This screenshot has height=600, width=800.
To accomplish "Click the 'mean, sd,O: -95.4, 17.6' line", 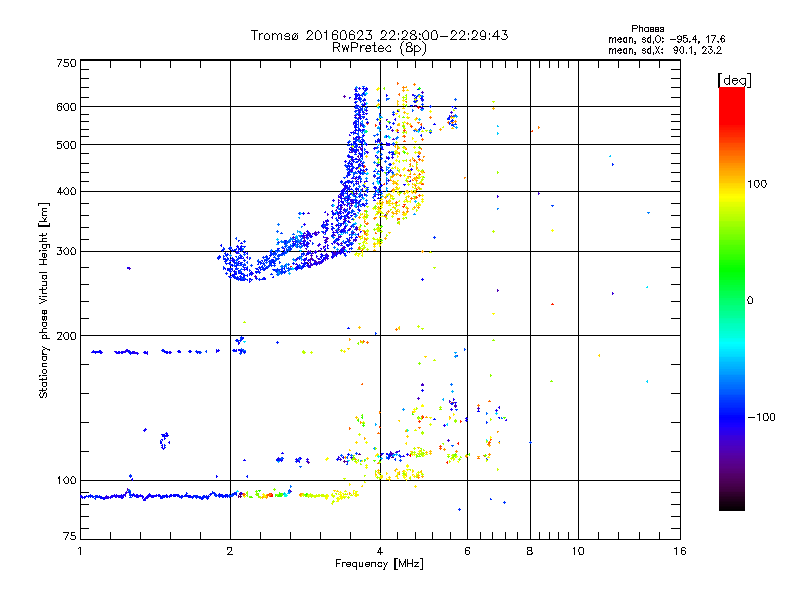I will click(666, 39).
